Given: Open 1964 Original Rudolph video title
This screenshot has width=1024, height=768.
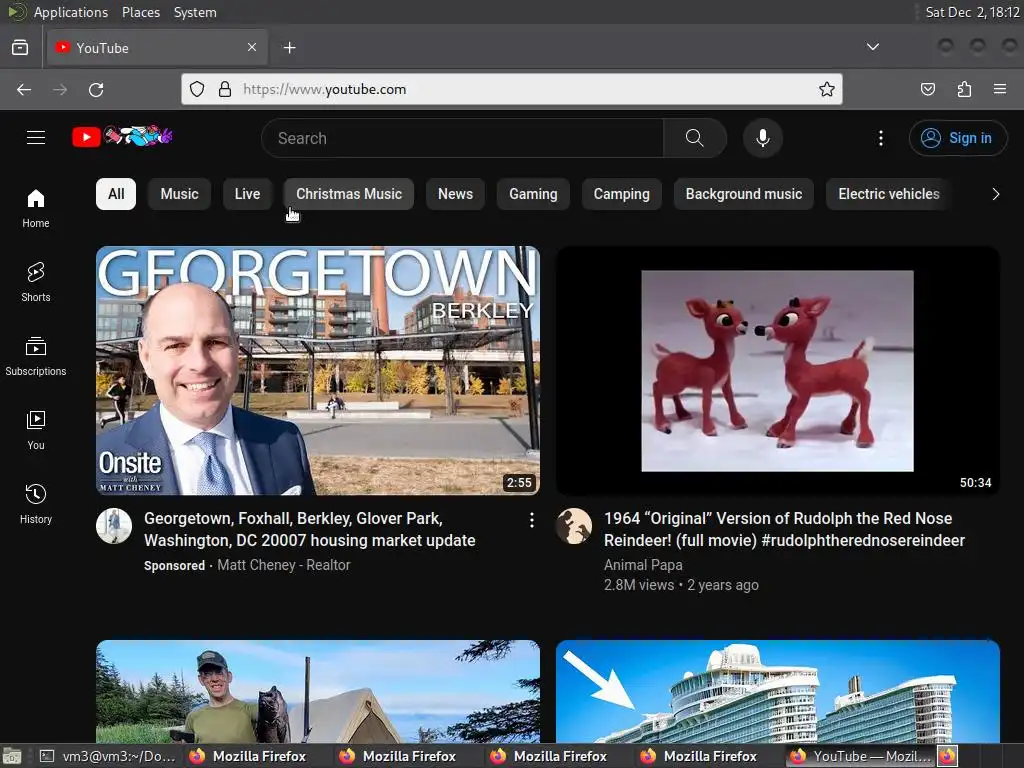Looking at the screenshot, I should tap(784, 529).
